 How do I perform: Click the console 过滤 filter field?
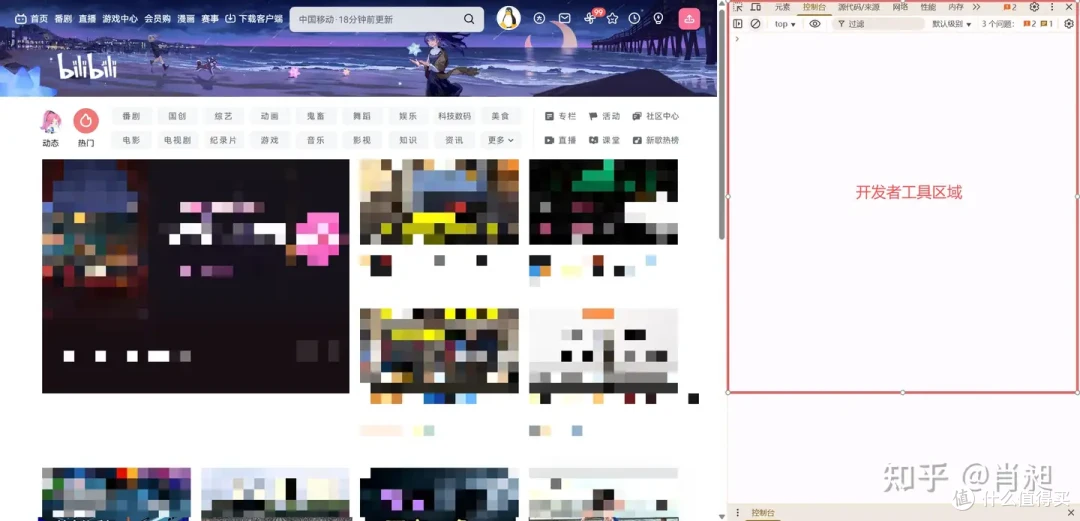coord(878,23)
